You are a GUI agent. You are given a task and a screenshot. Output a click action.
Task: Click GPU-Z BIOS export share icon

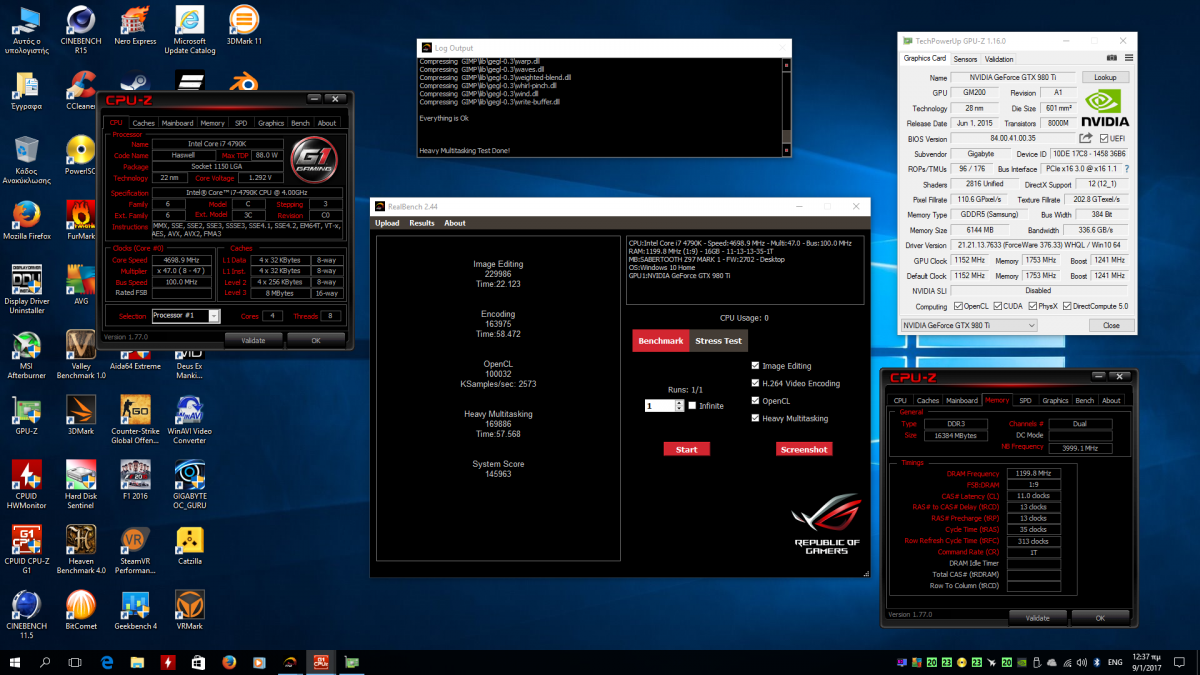pyautogui.click(x=1087, y=138)
